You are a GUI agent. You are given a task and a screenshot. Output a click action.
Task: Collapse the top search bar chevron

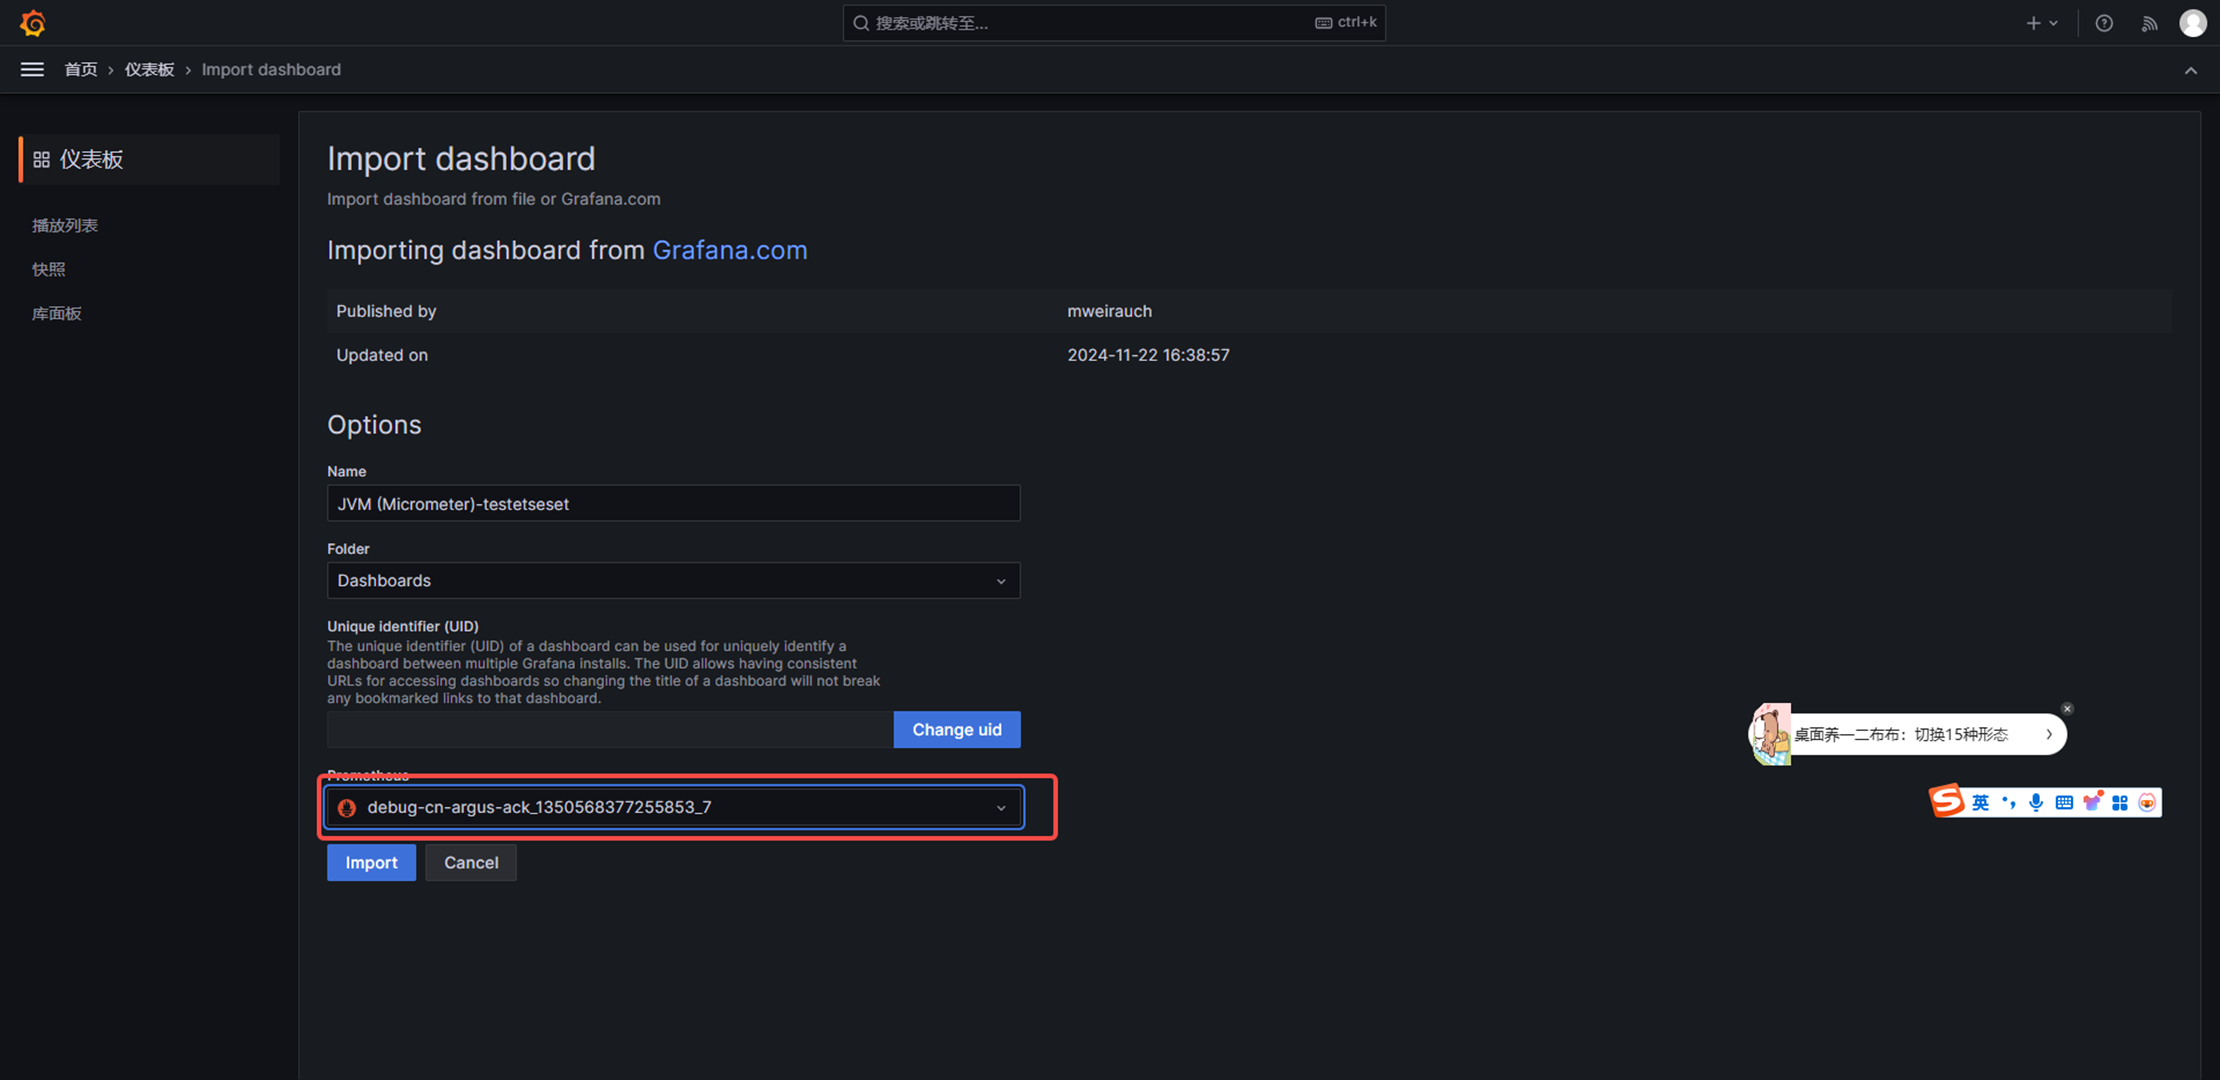pyautogui.click(x=2190, y=70)
